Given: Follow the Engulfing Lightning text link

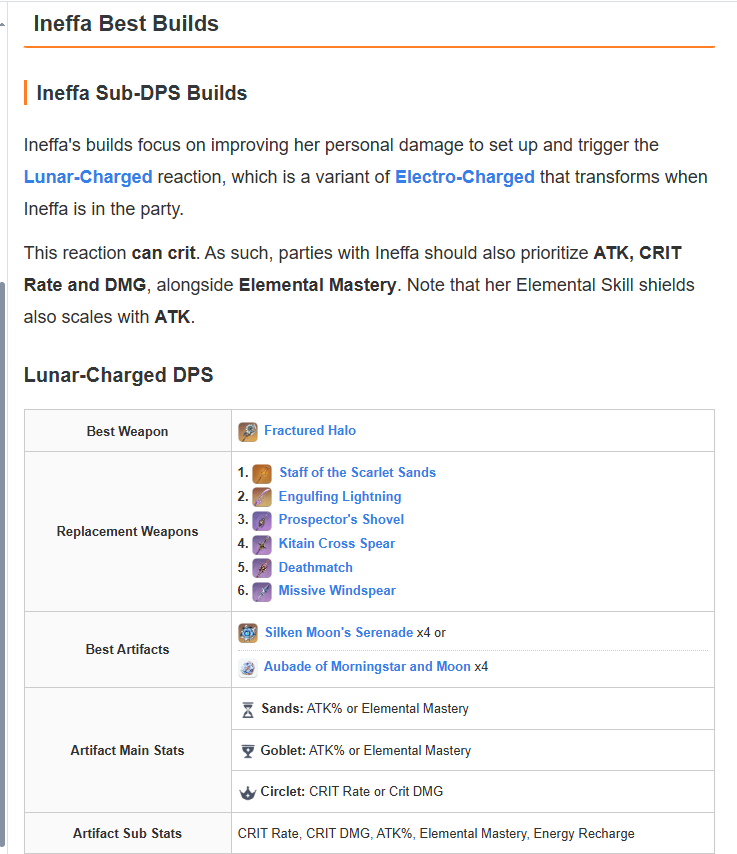Looking at the screenshot, I should click(x=340, y=497).
